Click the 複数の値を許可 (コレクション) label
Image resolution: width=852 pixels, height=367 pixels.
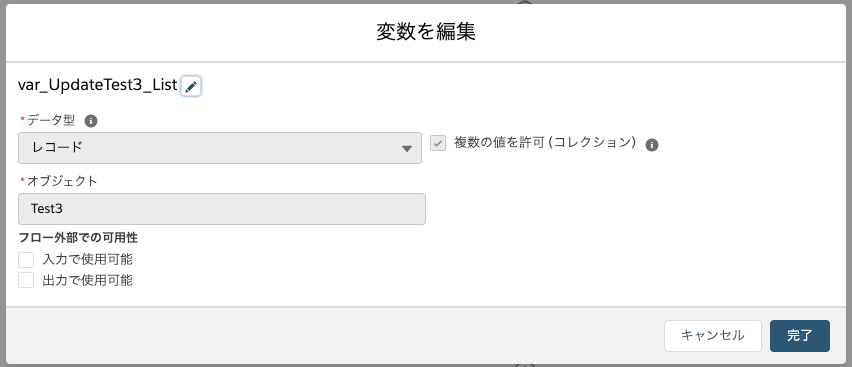[x=545, y=143]
